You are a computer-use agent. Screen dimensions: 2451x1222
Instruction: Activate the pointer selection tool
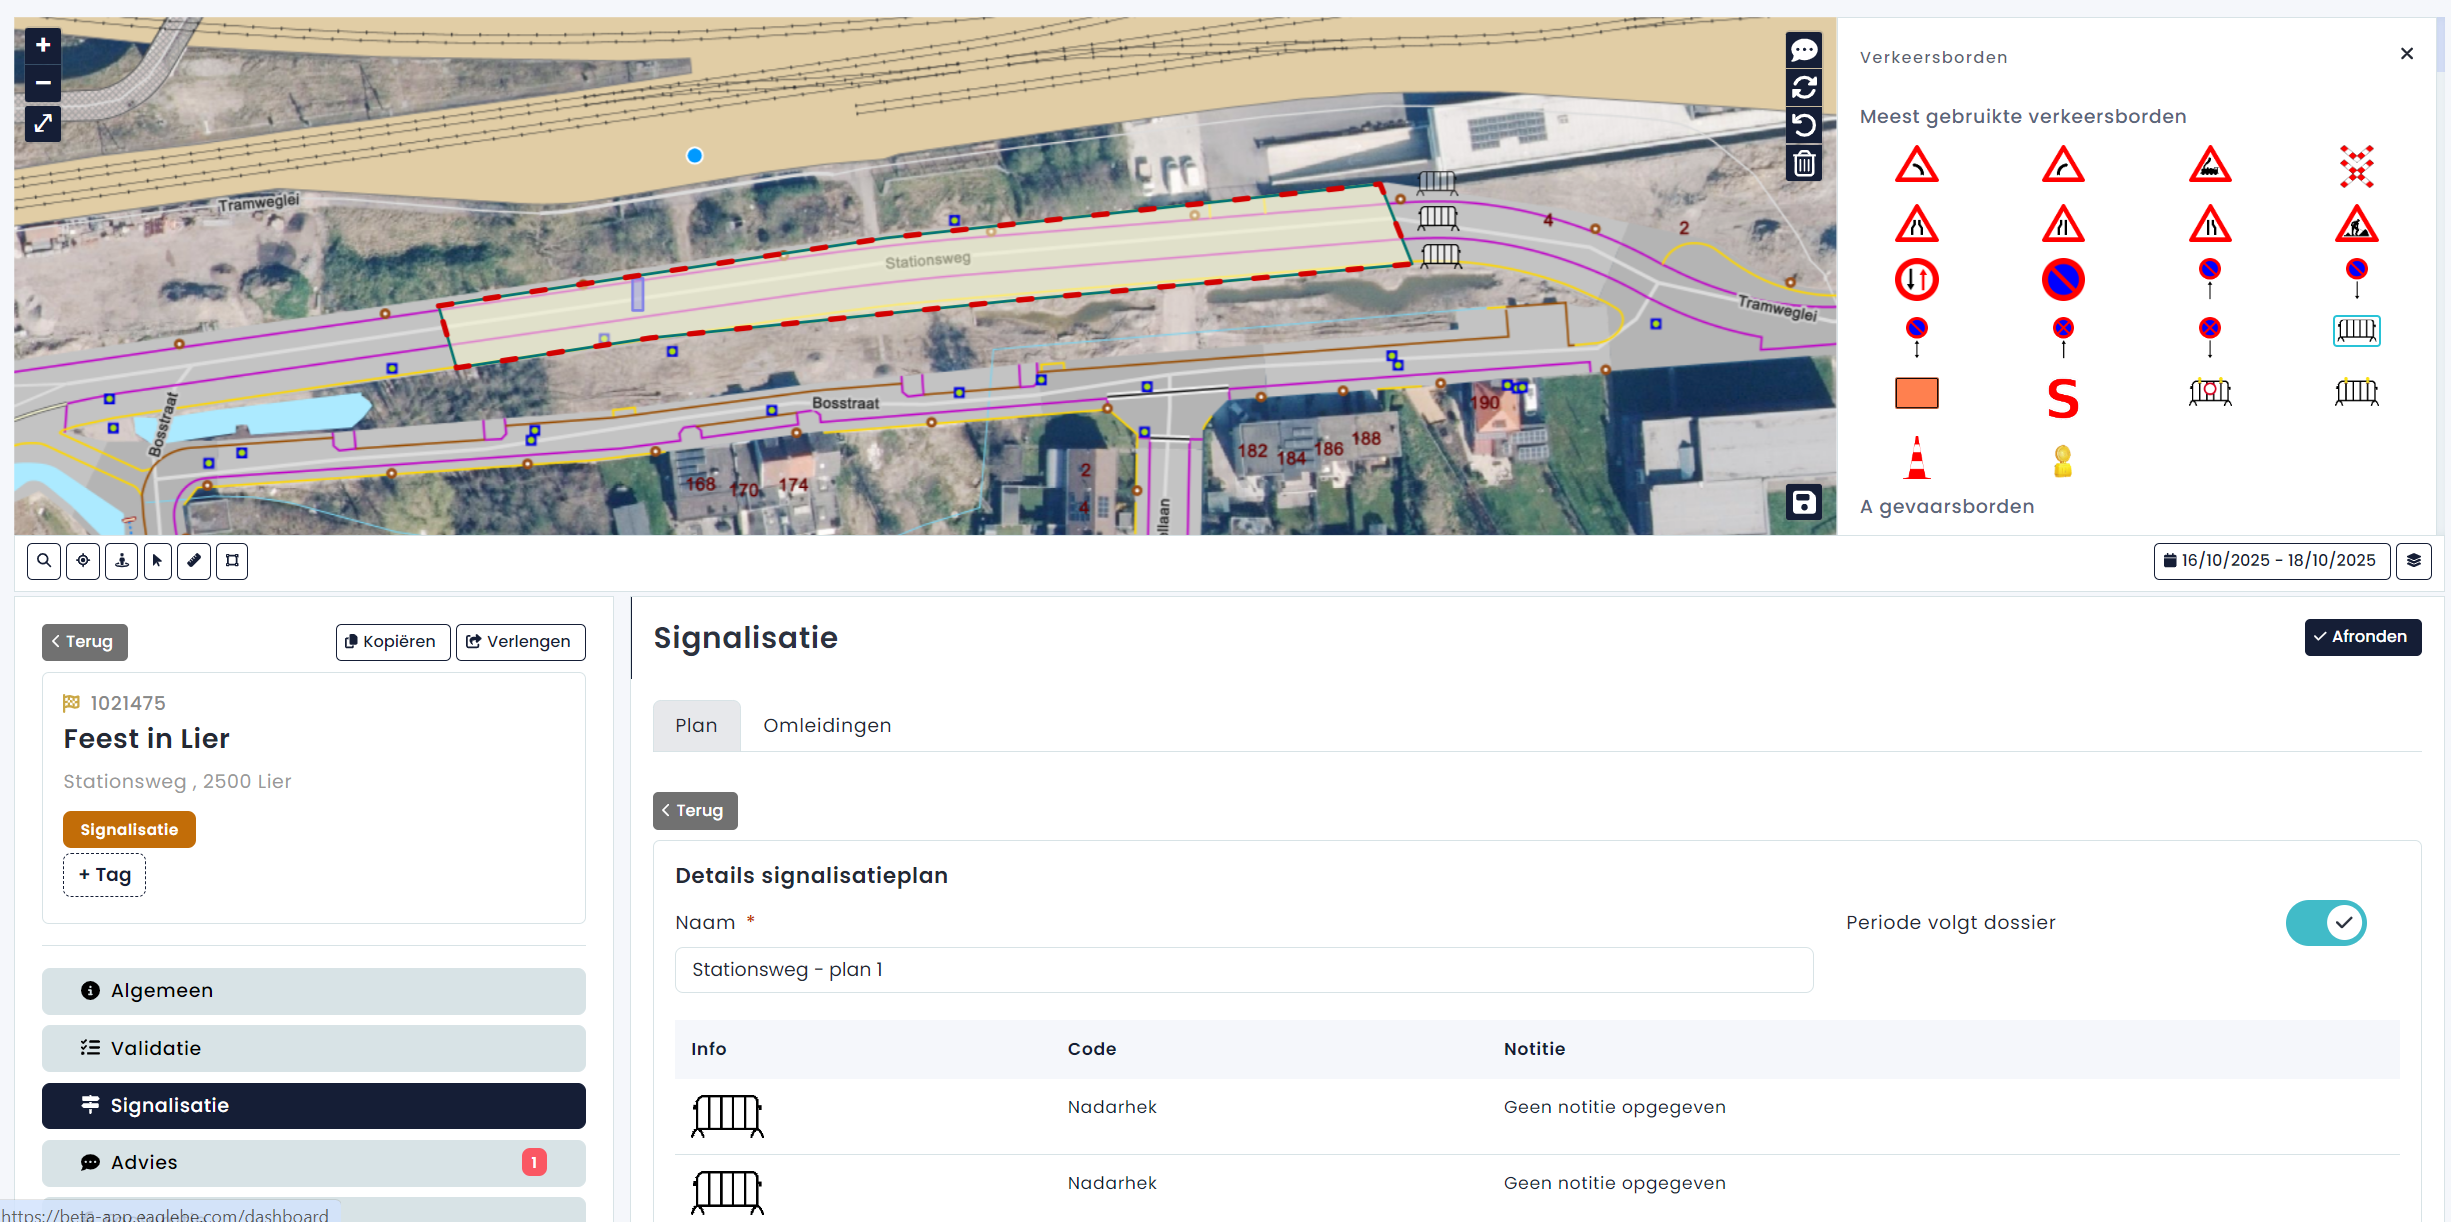[x=157, y=561]
